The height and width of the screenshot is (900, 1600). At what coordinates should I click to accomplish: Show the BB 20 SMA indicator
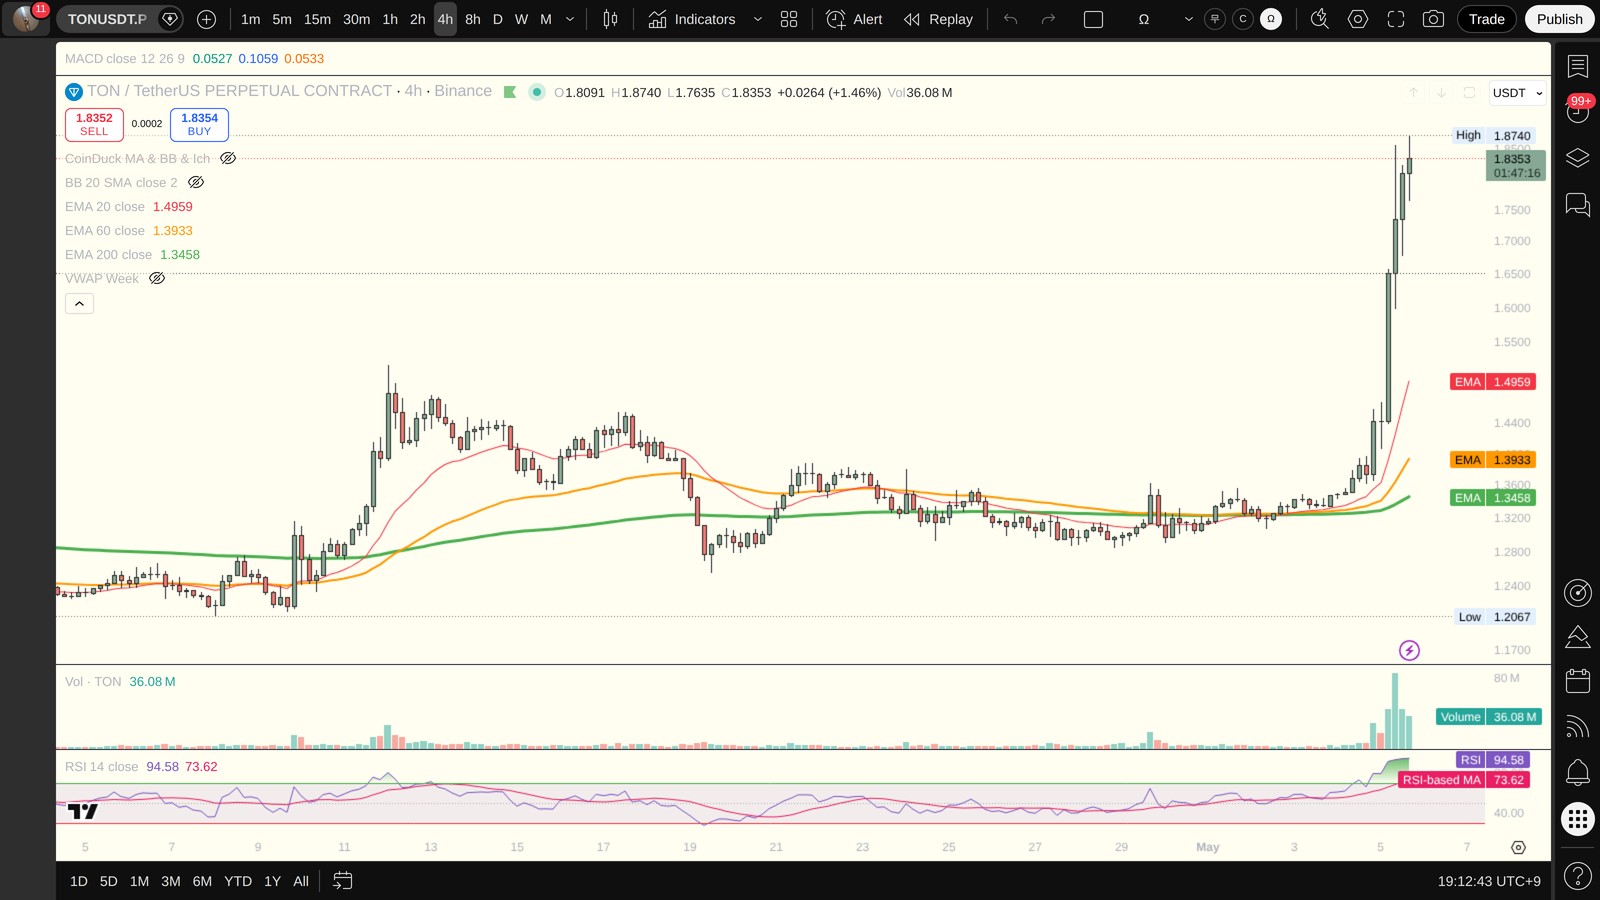pyautogui.click(x=196, y=182)
